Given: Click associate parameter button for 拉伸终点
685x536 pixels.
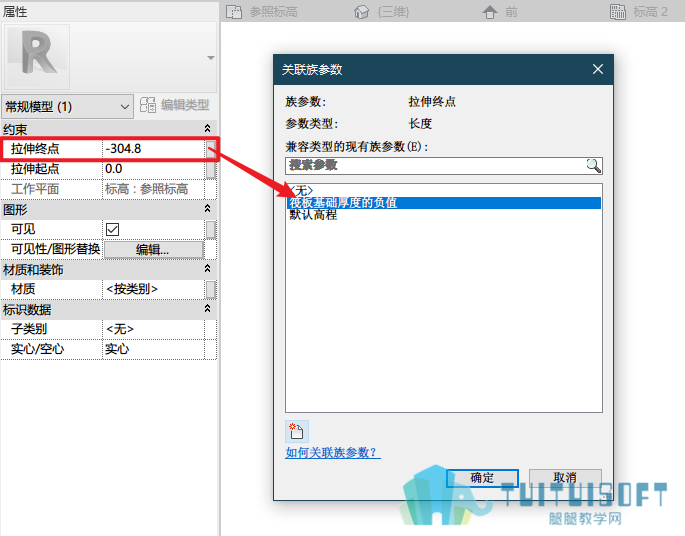Looking at the screenshot, I should click(211, 149).
